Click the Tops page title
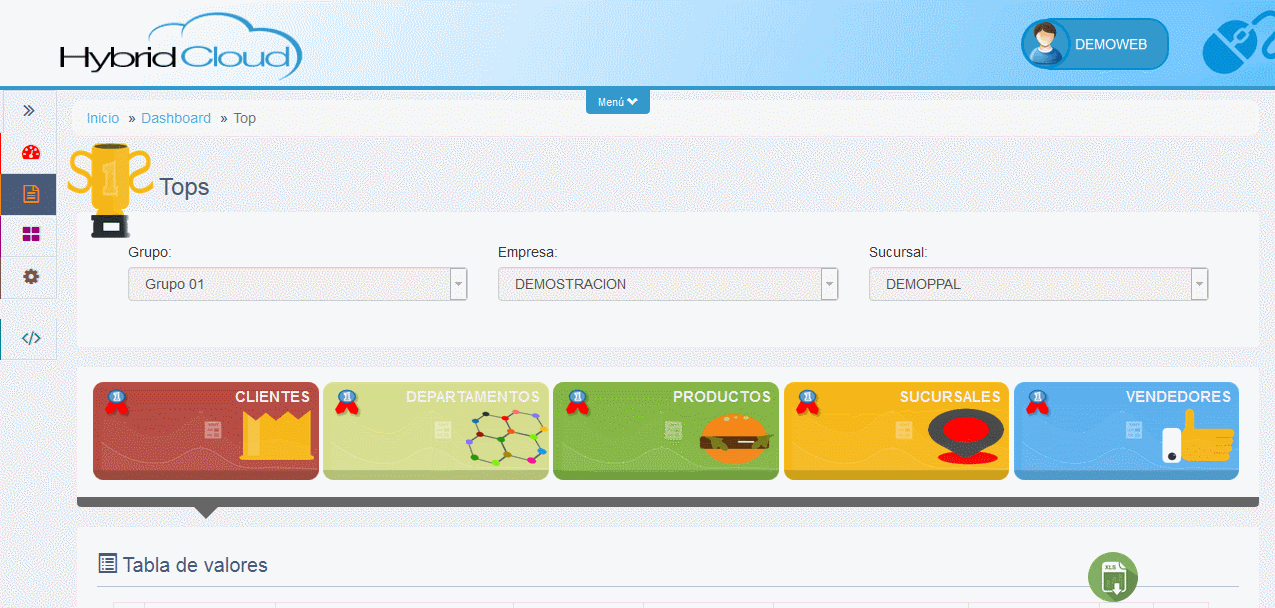The width and height of the screenshot is (1275, 608). pos(184,187)
